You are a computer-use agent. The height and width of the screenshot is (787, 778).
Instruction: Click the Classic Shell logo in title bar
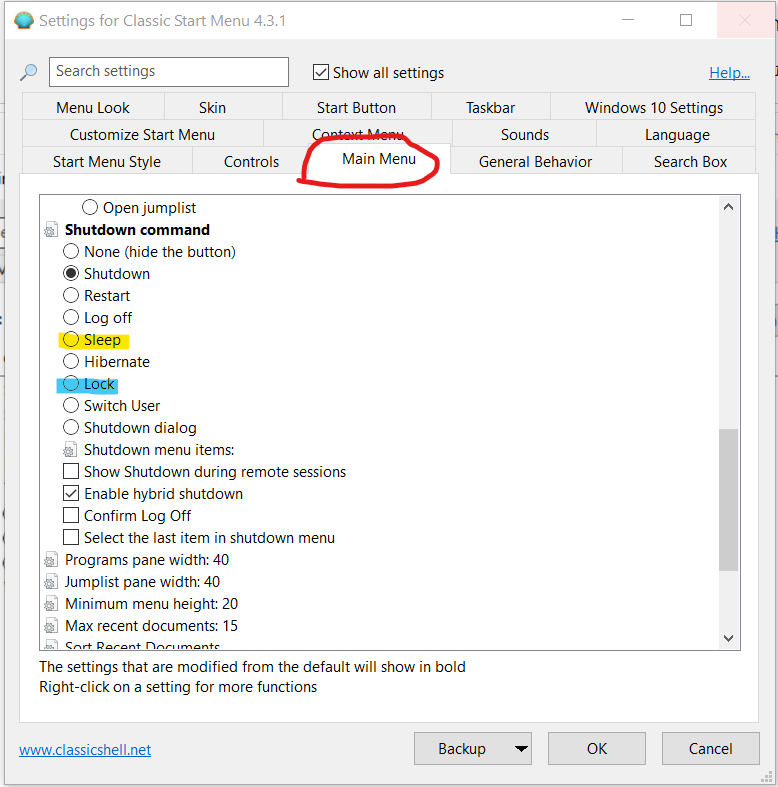click(x=24, y=21)
